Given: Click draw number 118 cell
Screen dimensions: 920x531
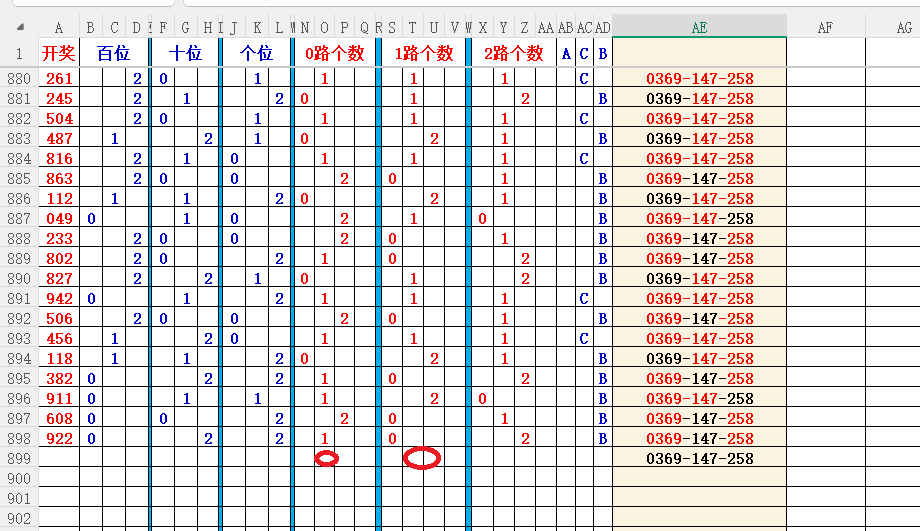Looking at the screenshot, I should tap(59, 358).
